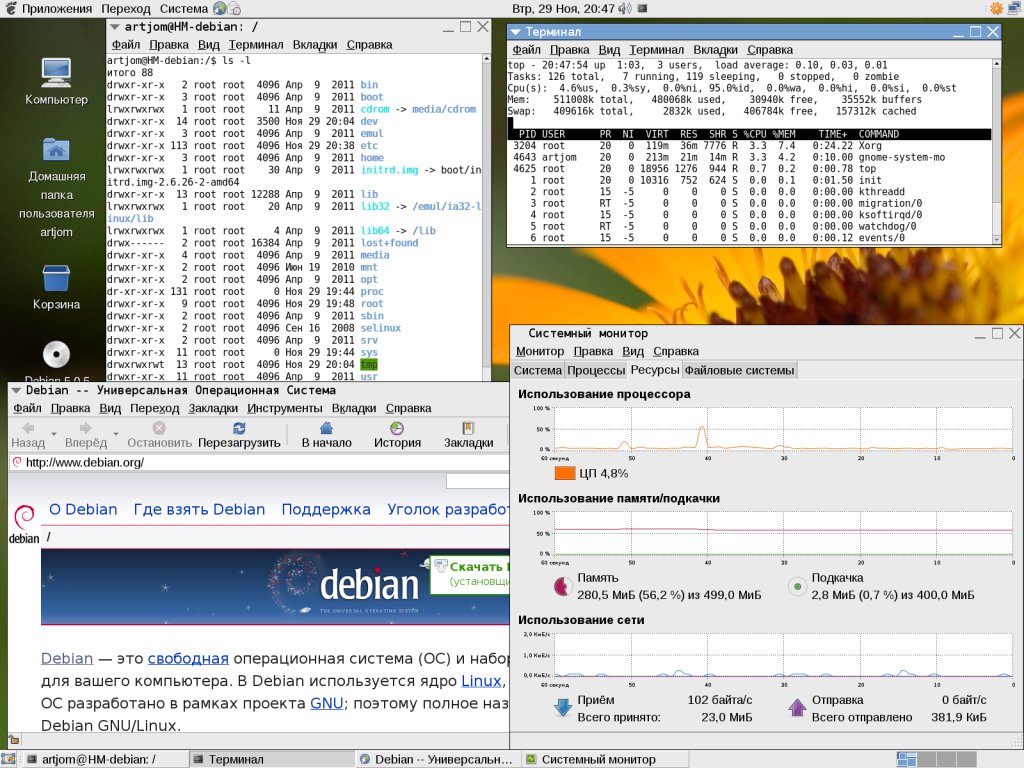Select the home folder desktop icon
The width and height of the screenshot is (1024, 768).
click(x=56, y=150)
